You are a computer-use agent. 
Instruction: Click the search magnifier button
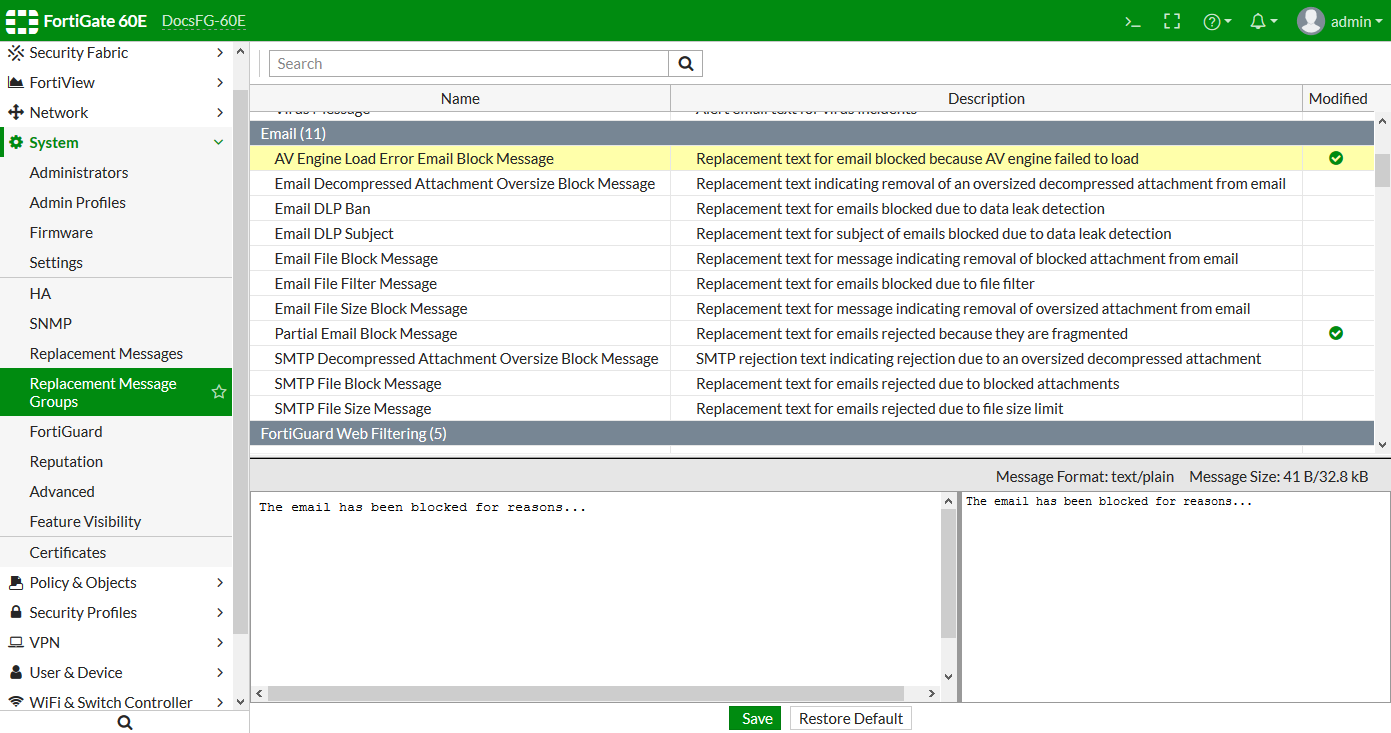686,64
